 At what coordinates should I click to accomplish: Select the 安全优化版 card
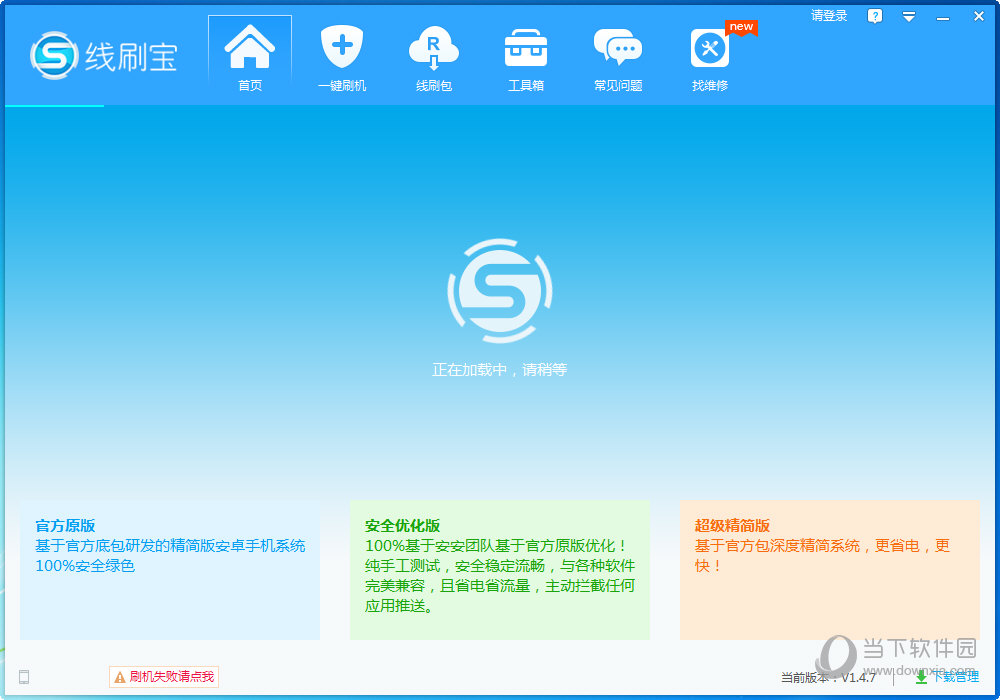point(499,570)
